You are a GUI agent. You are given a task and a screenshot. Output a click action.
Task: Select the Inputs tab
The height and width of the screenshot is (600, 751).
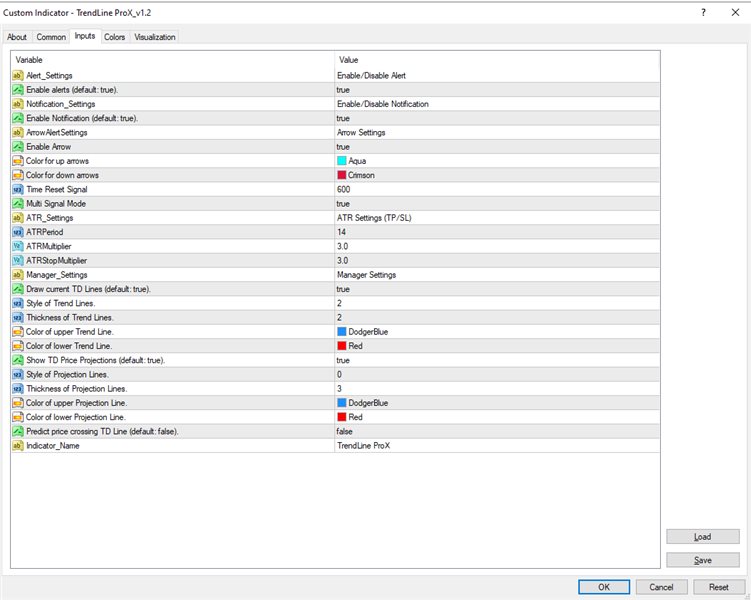tap(85, 36)
